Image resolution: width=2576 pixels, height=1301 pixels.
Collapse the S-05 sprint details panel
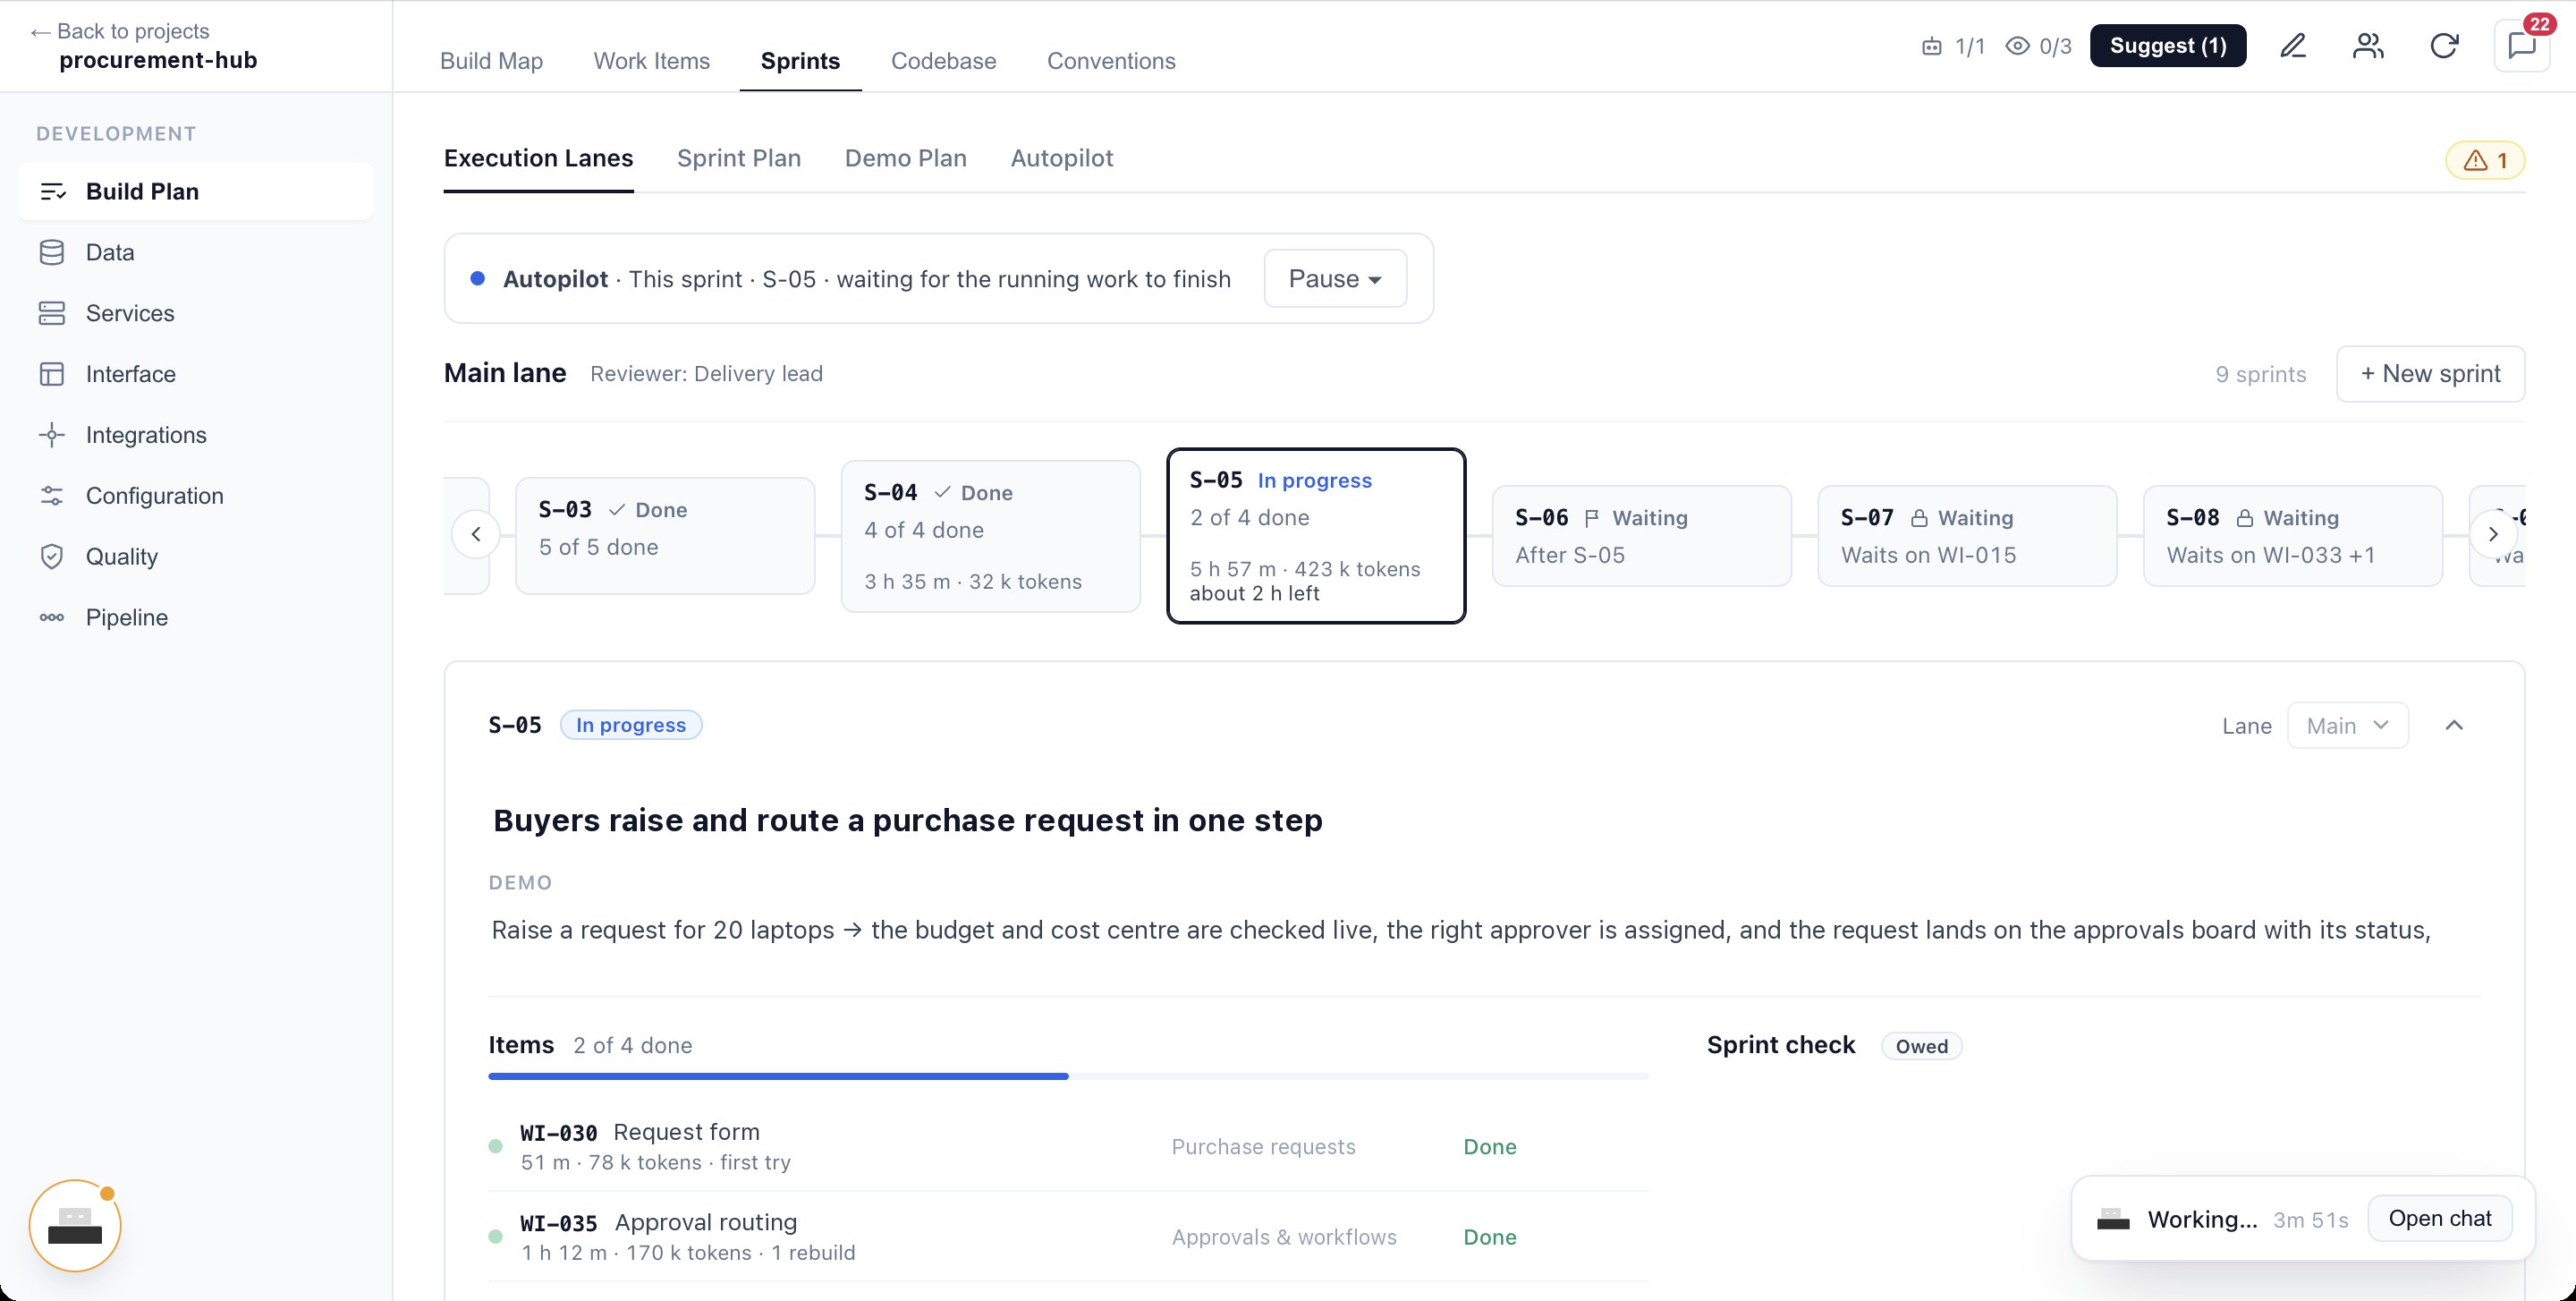click(2454, 726)
